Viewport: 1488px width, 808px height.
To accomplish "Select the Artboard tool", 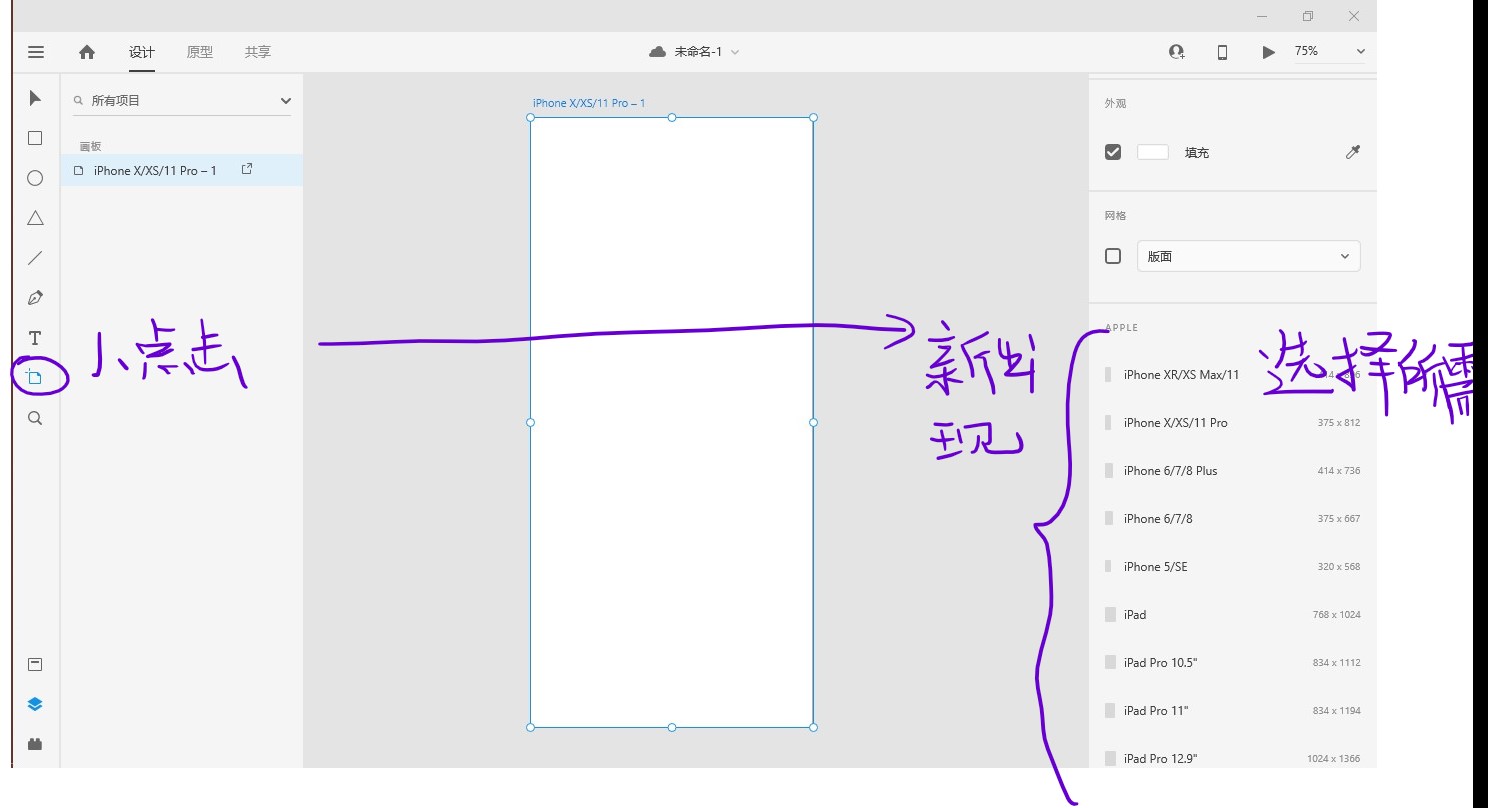I will pos(35,377).
